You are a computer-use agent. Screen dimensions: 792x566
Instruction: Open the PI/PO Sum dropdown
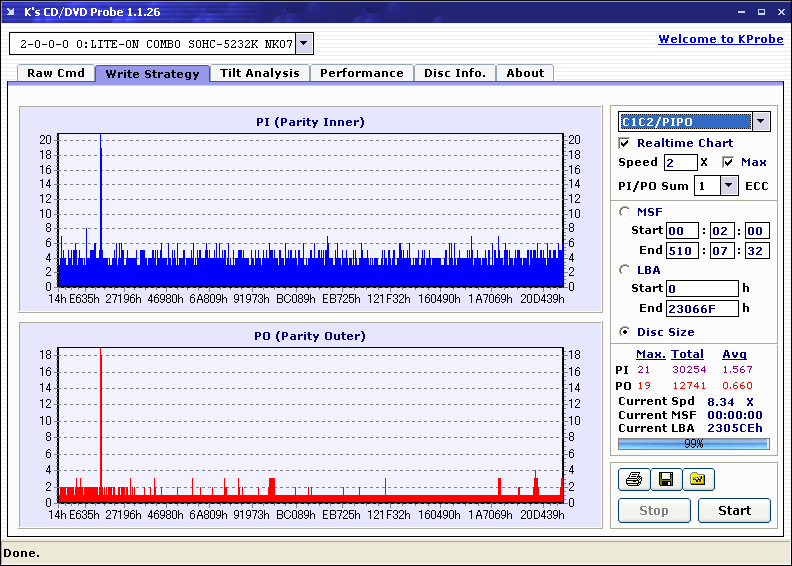click(x=728, y=186)
